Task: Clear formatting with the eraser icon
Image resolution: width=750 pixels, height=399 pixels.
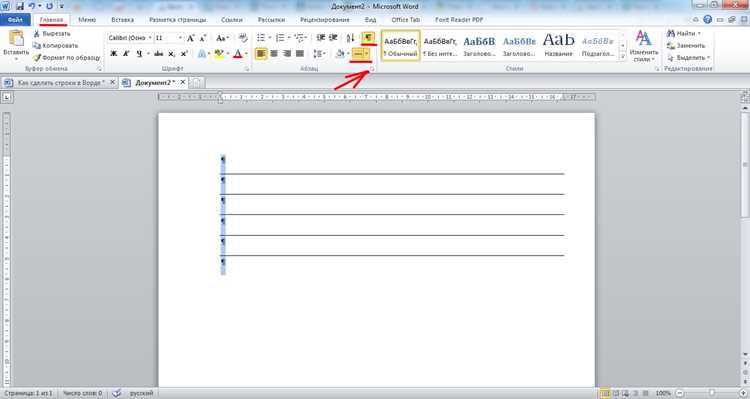Action: [x=243, y=38]
